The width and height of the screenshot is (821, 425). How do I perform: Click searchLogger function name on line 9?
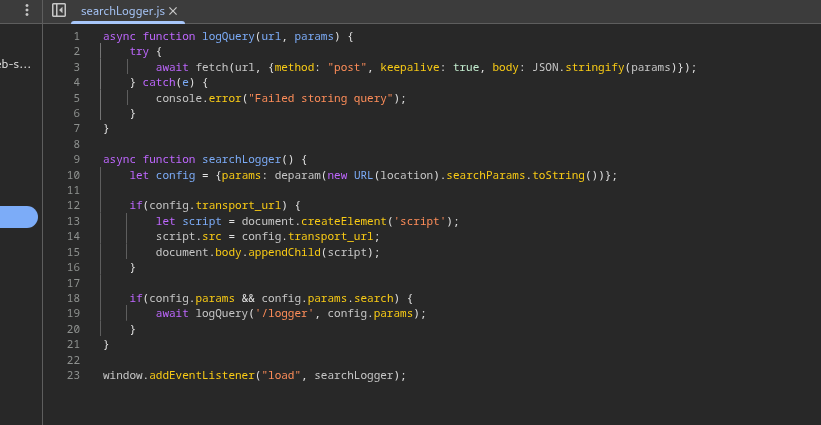click(x=241, y=160)
